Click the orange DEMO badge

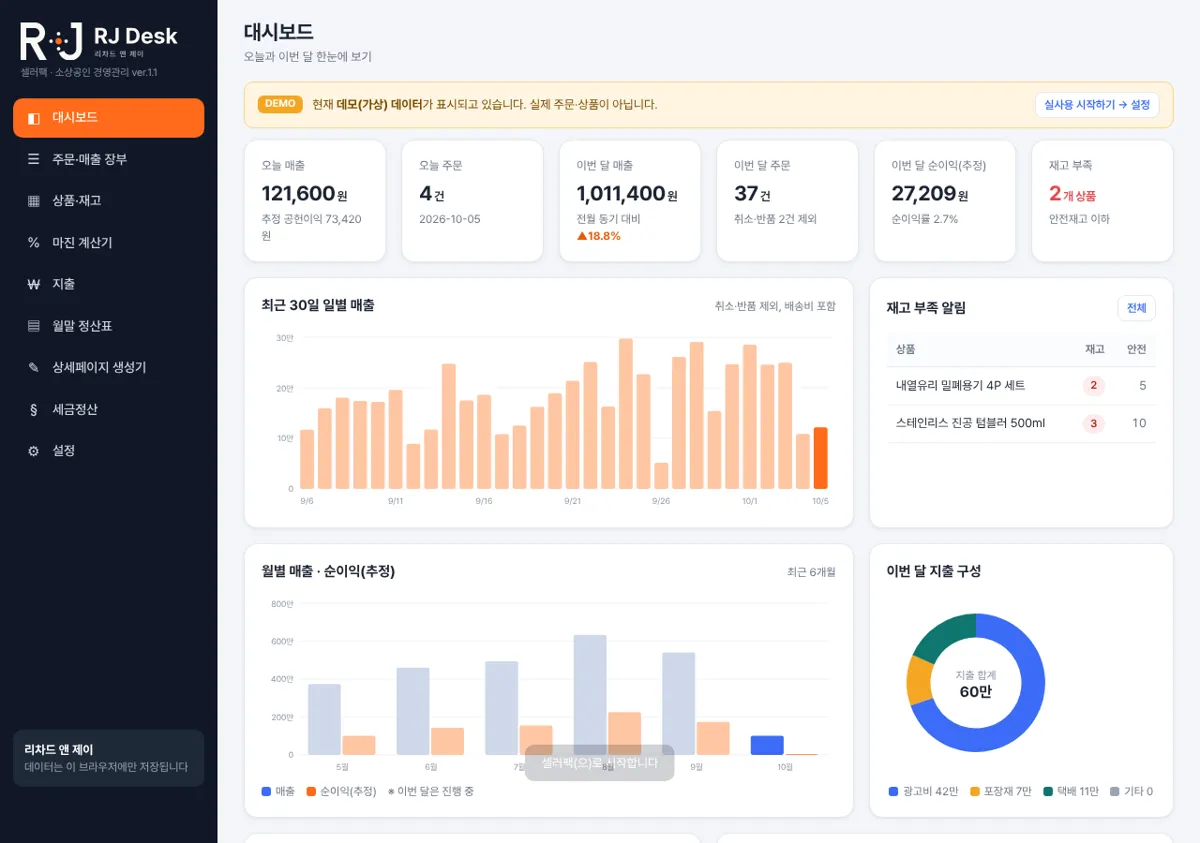280,104
